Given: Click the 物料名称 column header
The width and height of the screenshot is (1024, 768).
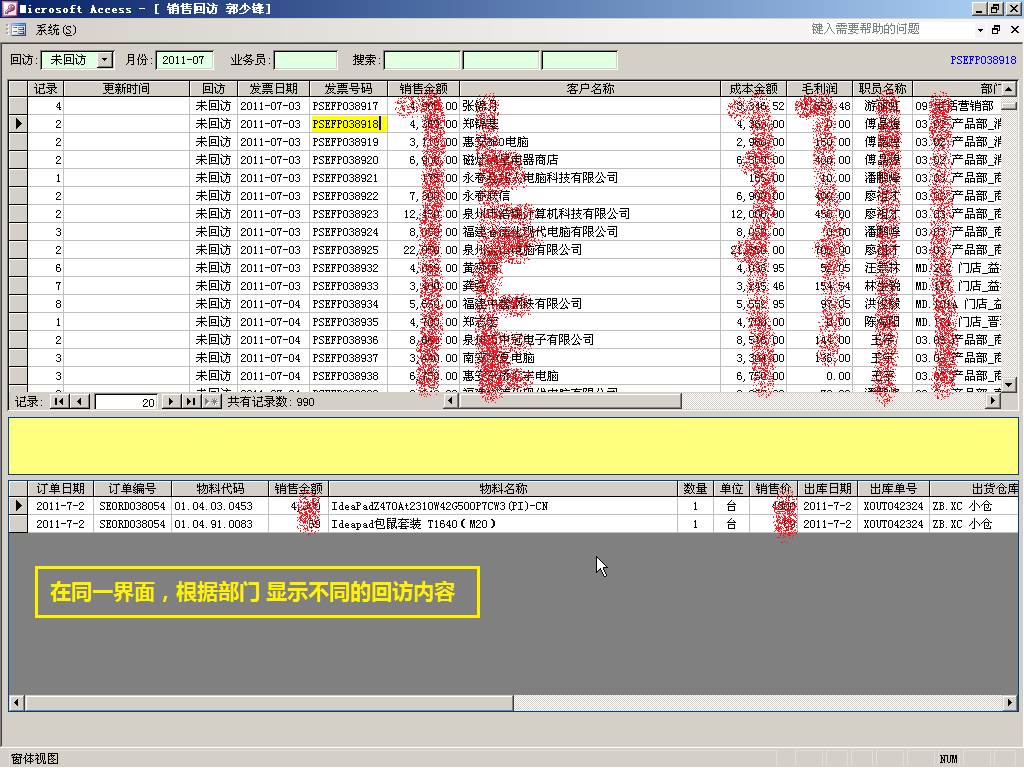Looking at the screenshot, I should (x=503, y=489).
